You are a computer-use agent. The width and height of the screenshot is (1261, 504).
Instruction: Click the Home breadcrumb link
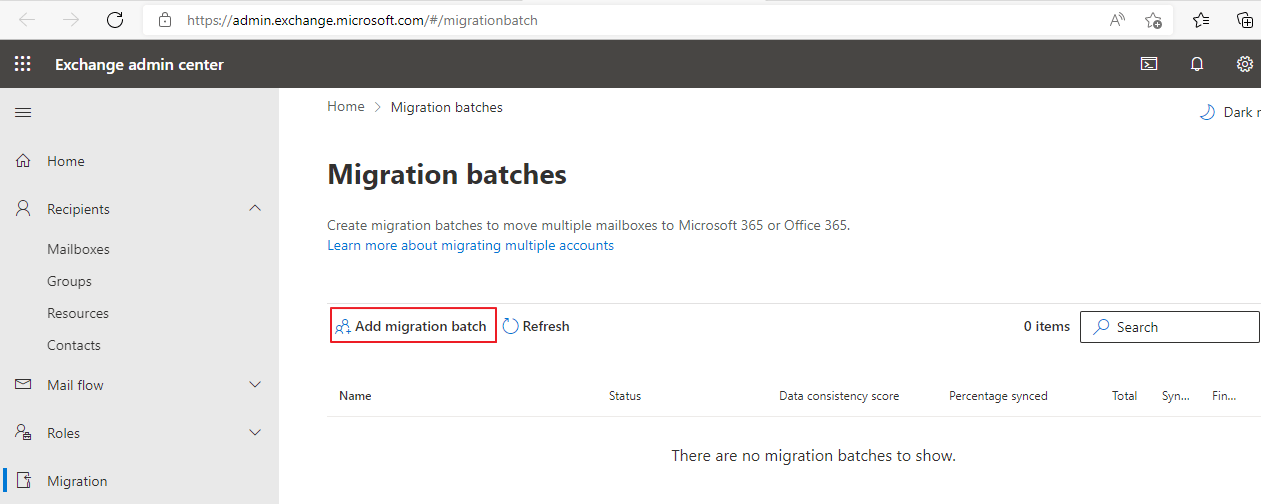pos(346,107)
